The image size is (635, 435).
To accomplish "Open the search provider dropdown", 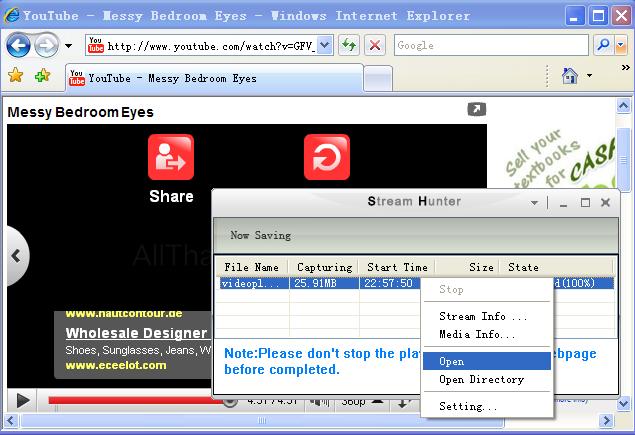I will point(621,45).
